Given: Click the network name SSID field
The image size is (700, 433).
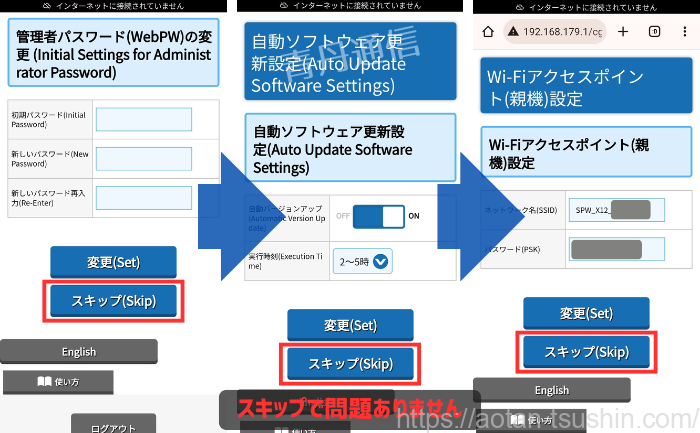Looking at the screenshot, I should pos(613,210).
